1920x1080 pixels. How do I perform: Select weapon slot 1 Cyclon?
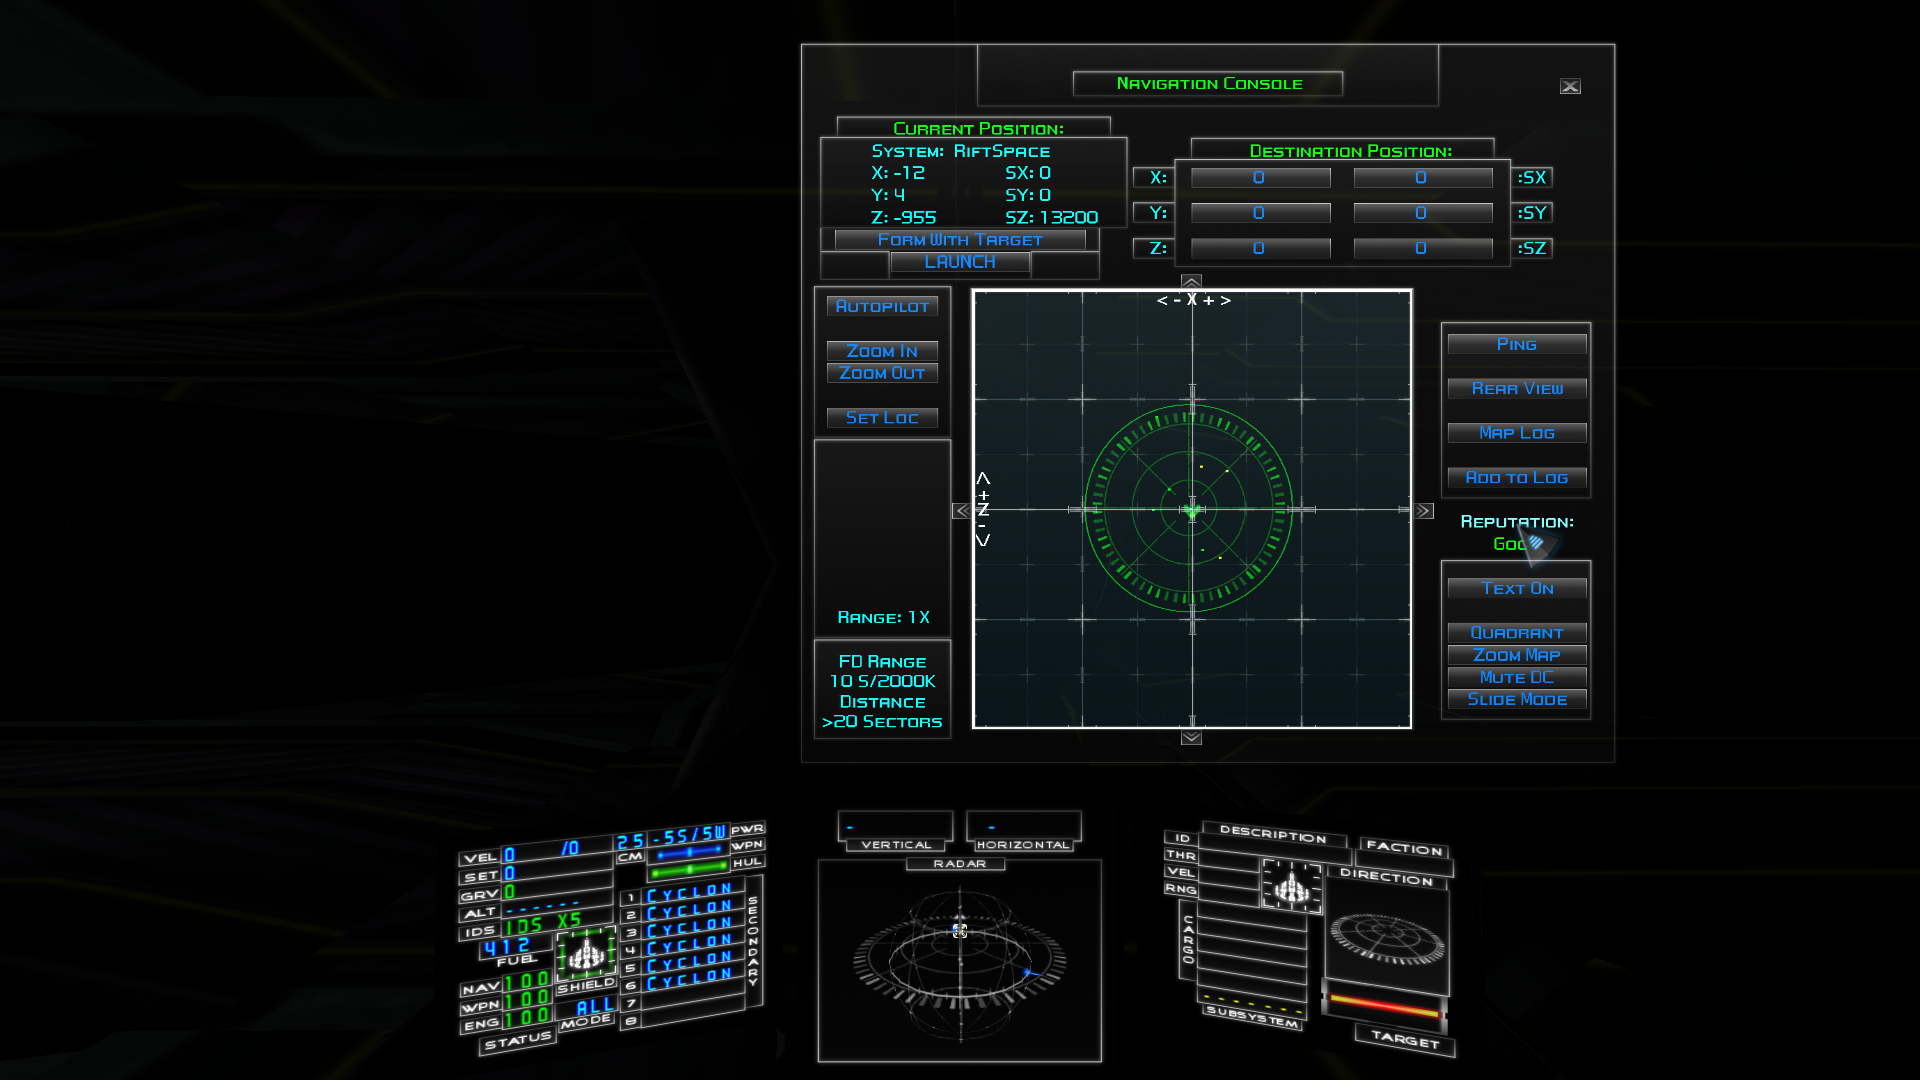tap(689, 893)
